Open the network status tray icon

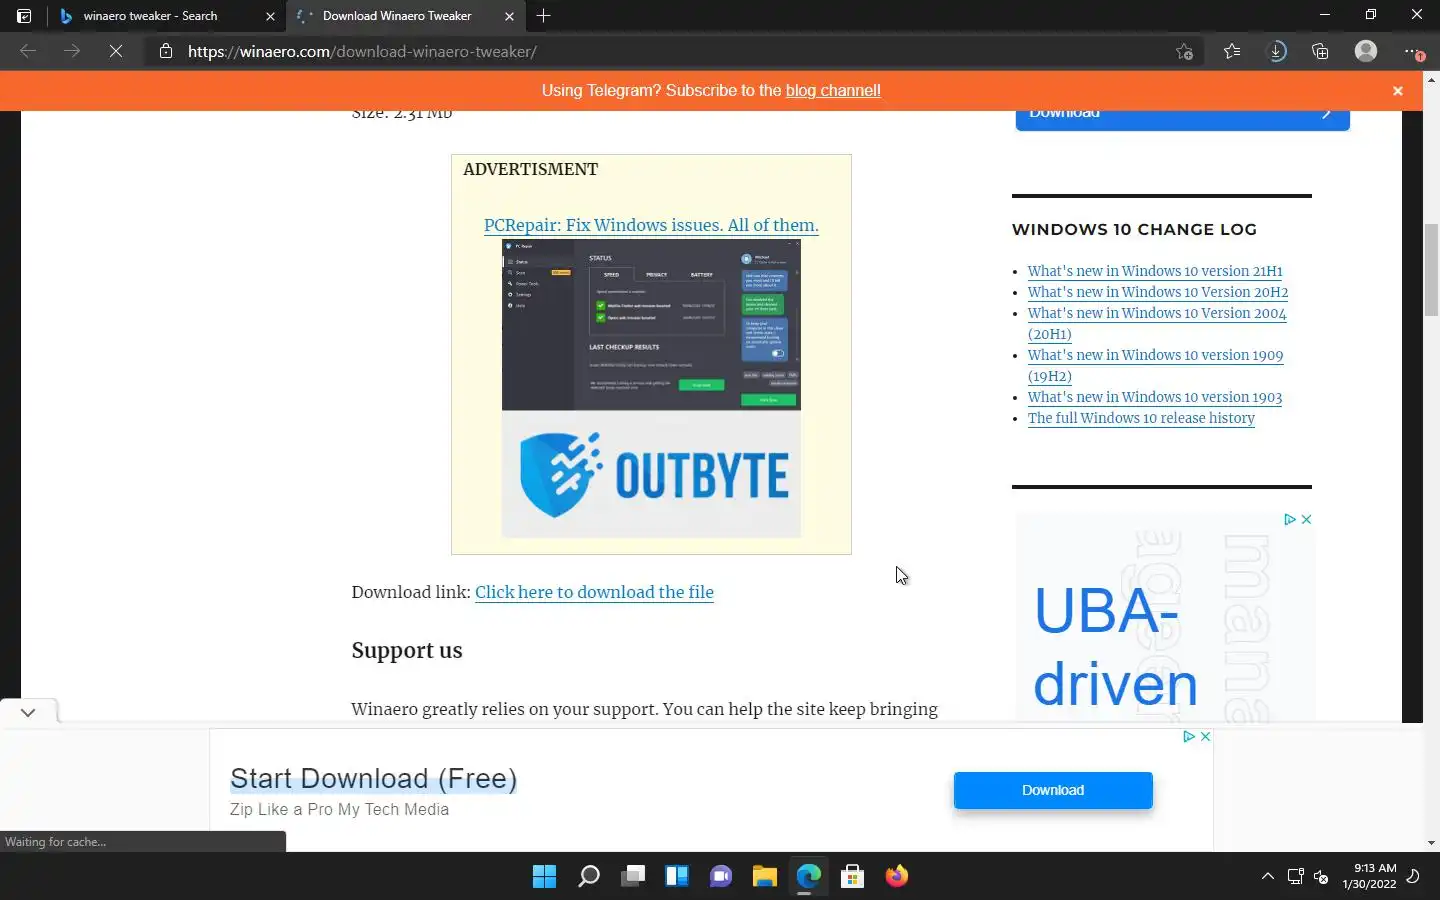(x=1295, y=876)
